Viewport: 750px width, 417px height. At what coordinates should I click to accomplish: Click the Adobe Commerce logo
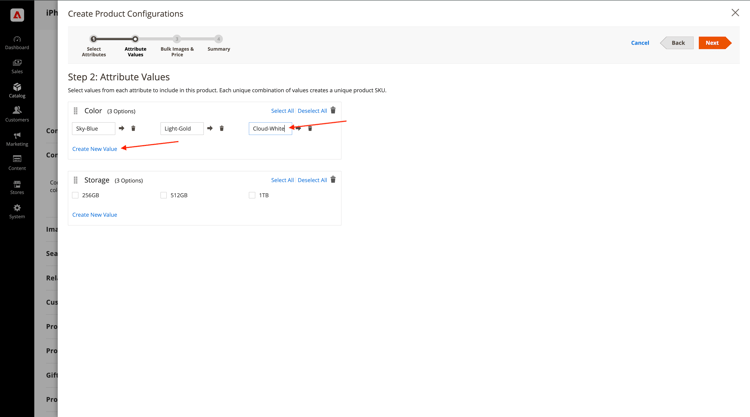click(17, 15)
